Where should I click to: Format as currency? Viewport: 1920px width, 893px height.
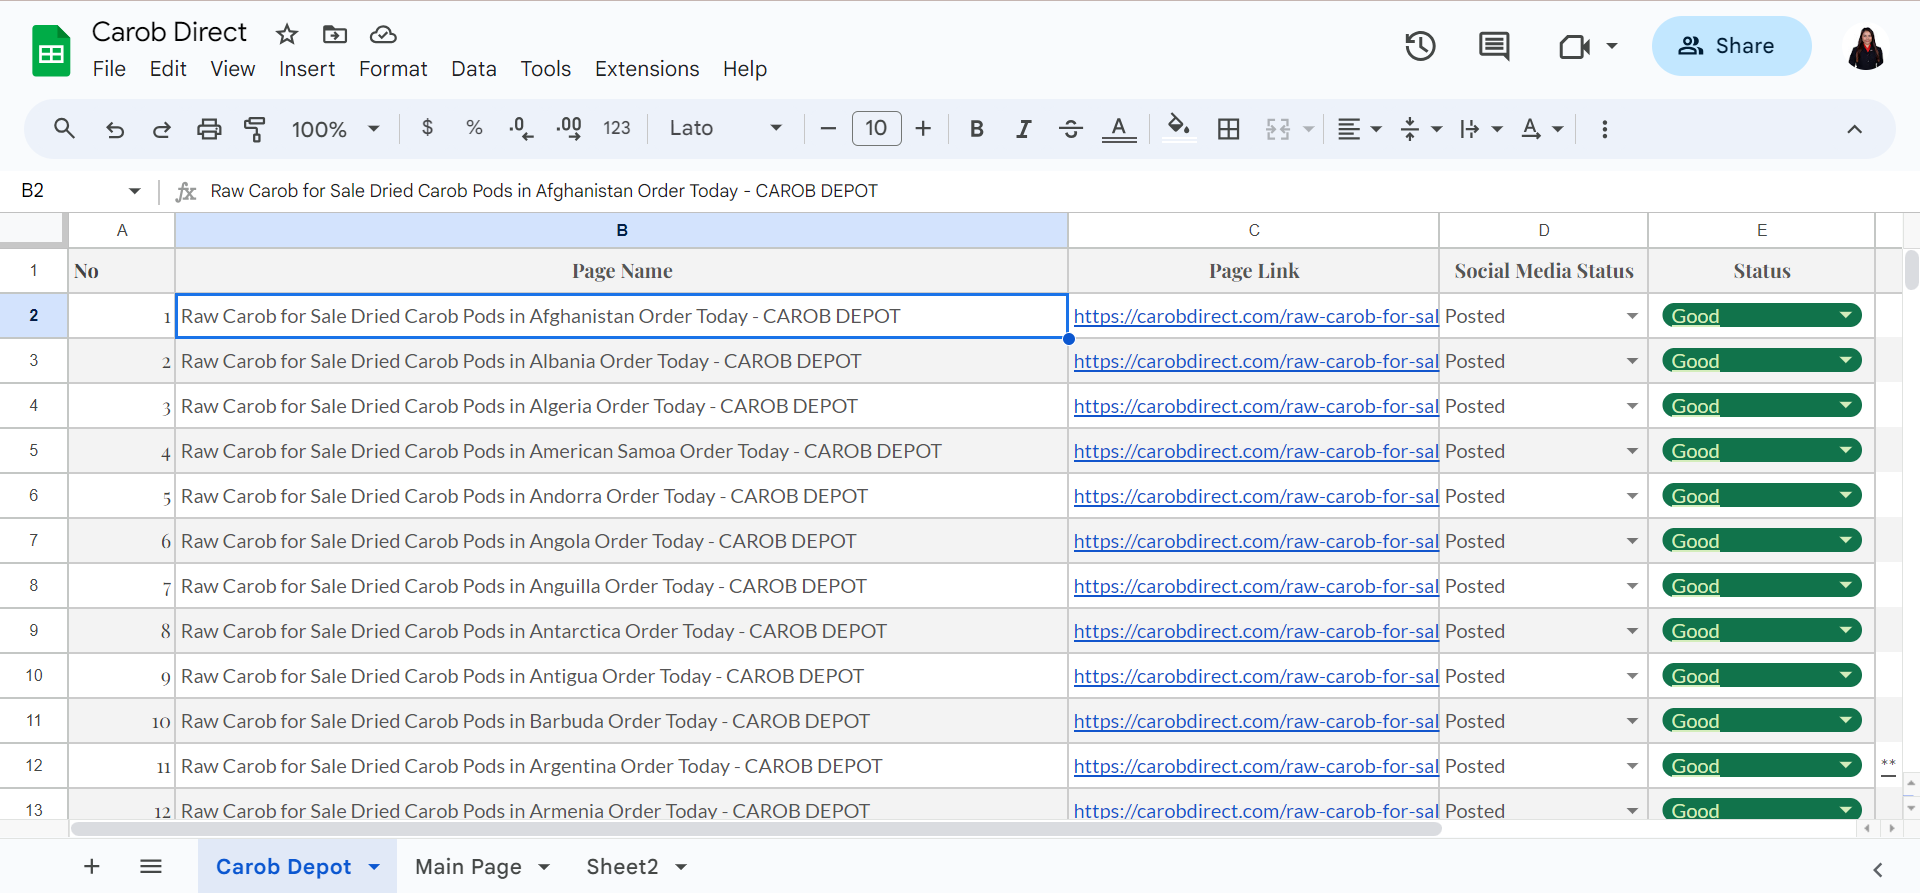click(428, 128)
